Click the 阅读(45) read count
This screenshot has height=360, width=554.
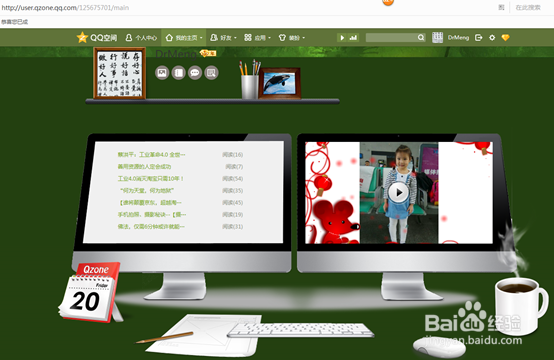[x=232, y=203]
